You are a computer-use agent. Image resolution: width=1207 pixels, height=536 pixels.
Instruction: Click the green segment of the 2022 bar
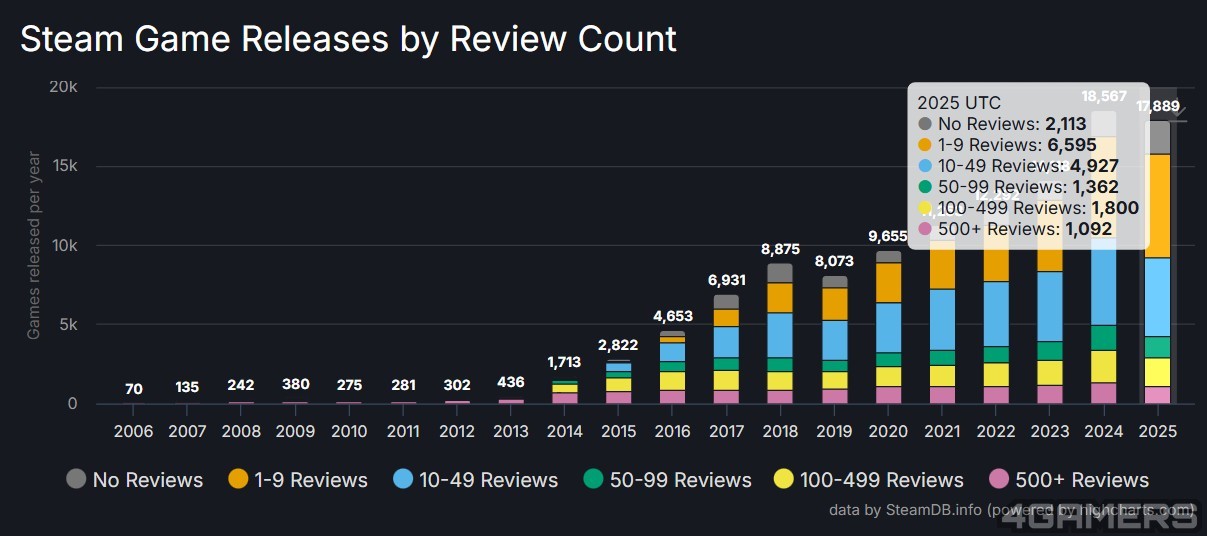tap(996, 354)
